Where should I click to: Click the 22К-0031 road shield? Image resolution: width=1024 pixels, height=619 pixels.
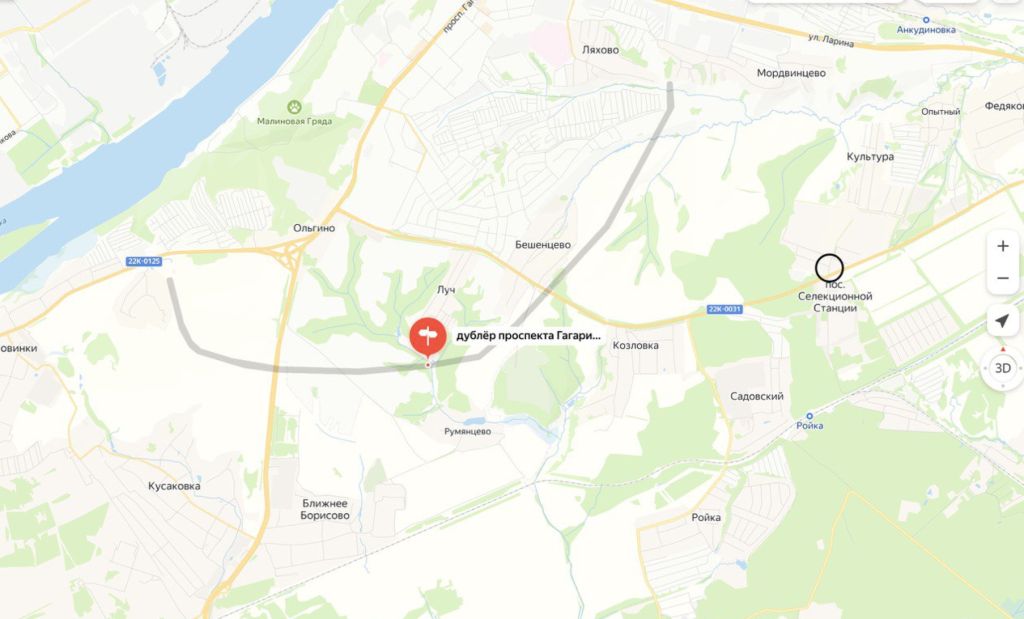[724, 309]
